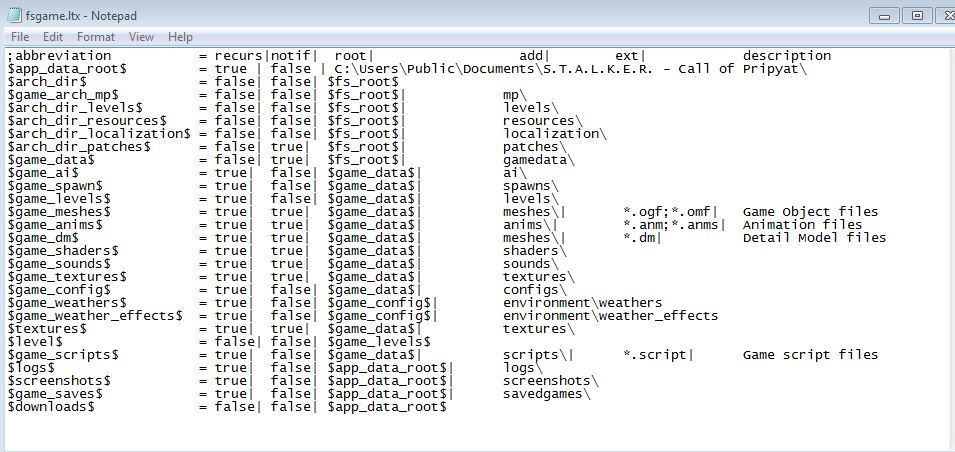Click the text "ai\"
This screenshot has height=452, width=955.
[x=515, y=173]
